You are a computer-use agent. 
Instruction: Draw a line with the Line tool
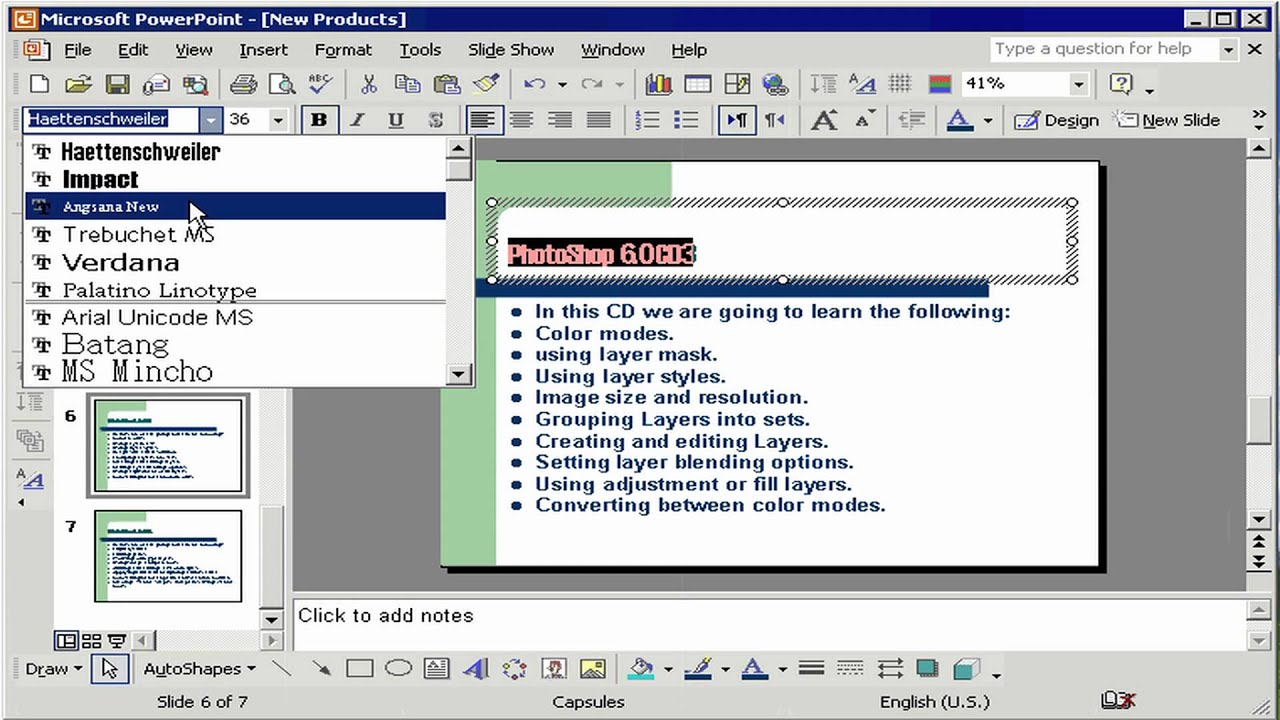point(282,669)
